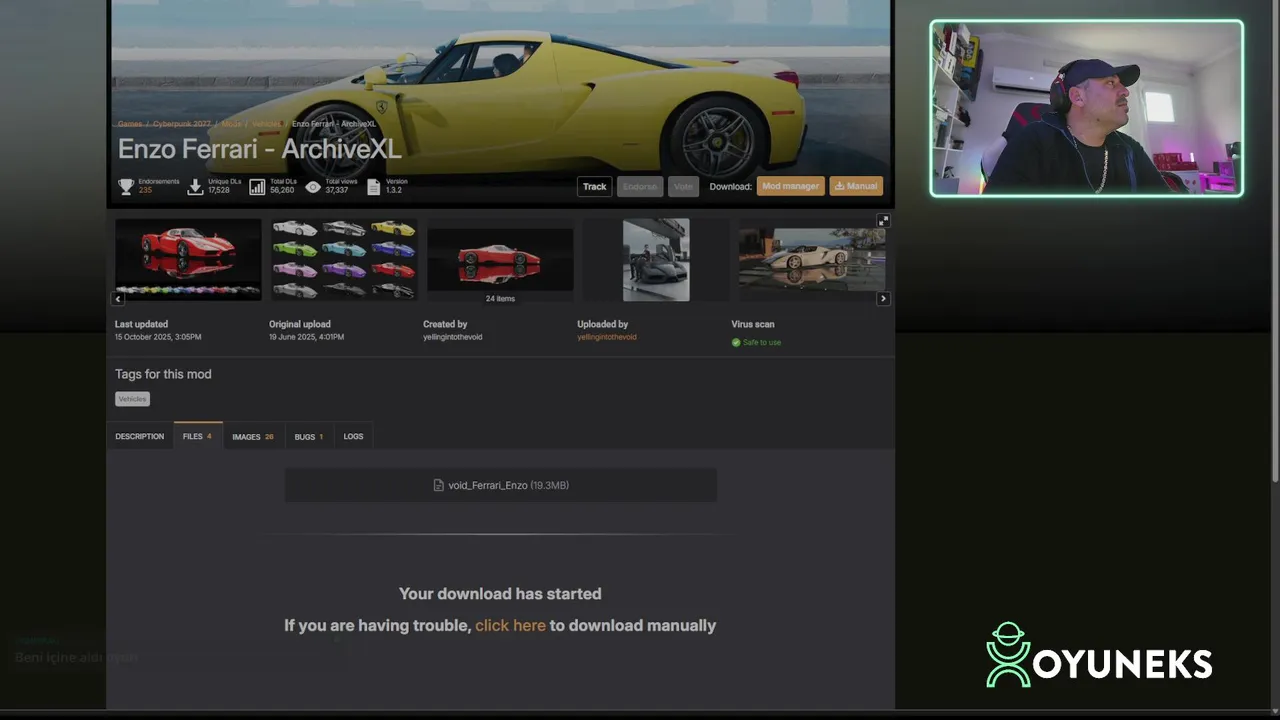Click the 'Safe to use' virus scan text
This screenshot has height=720, width=1280.
point(762,342)
